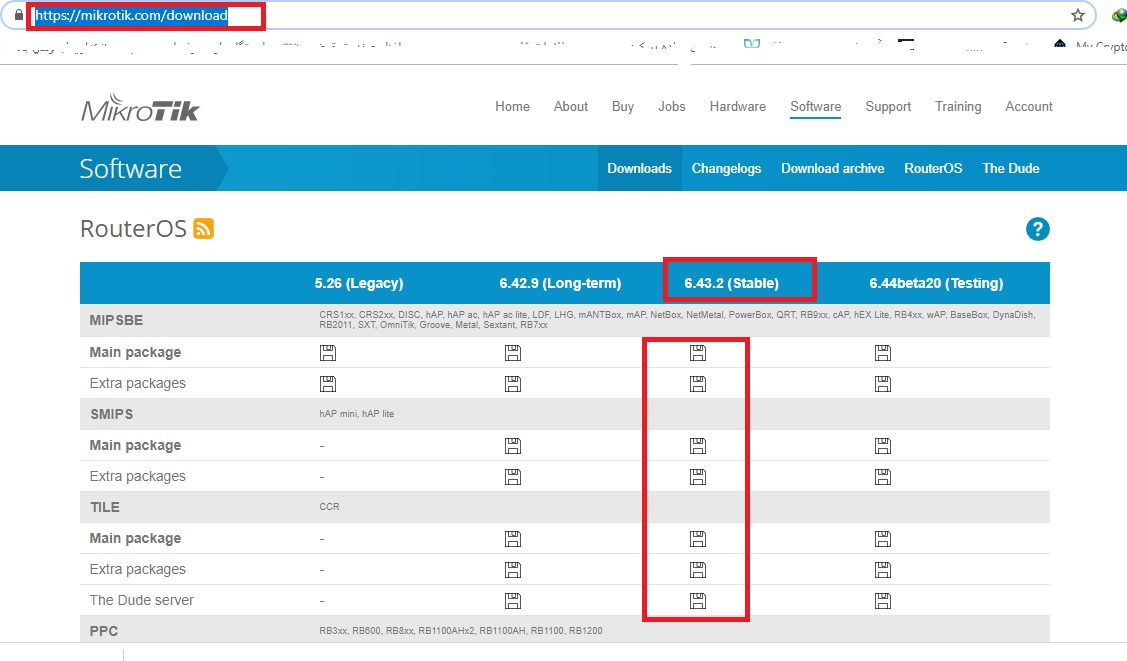Open the Account menu item
Viewport: 1127px width, 661px height.
click(x=1029, y=106)
